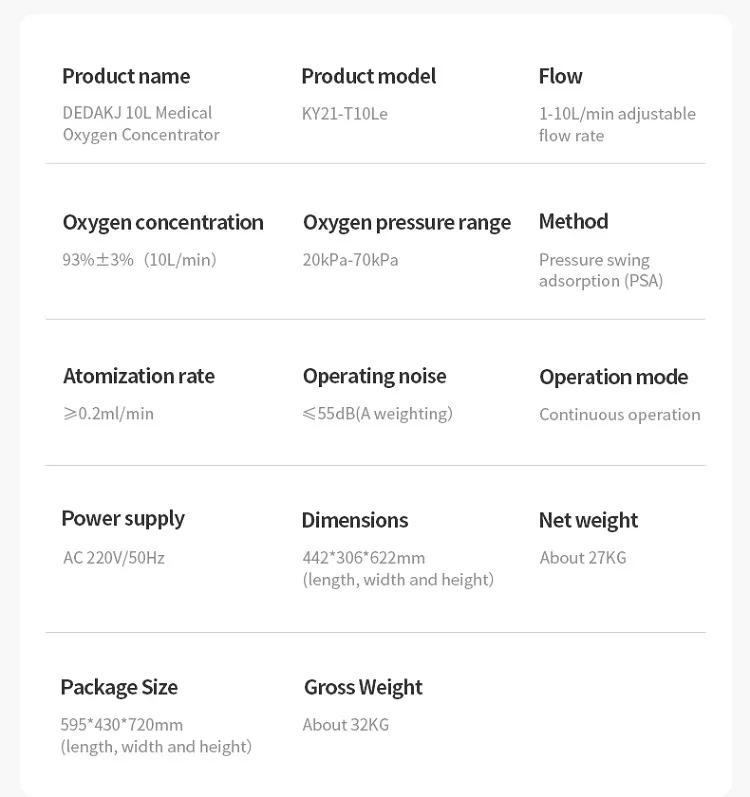This screenshot has width=750, height=797.
Task: Select model number KY21-T10Le
Action: [x=345, y=114]
